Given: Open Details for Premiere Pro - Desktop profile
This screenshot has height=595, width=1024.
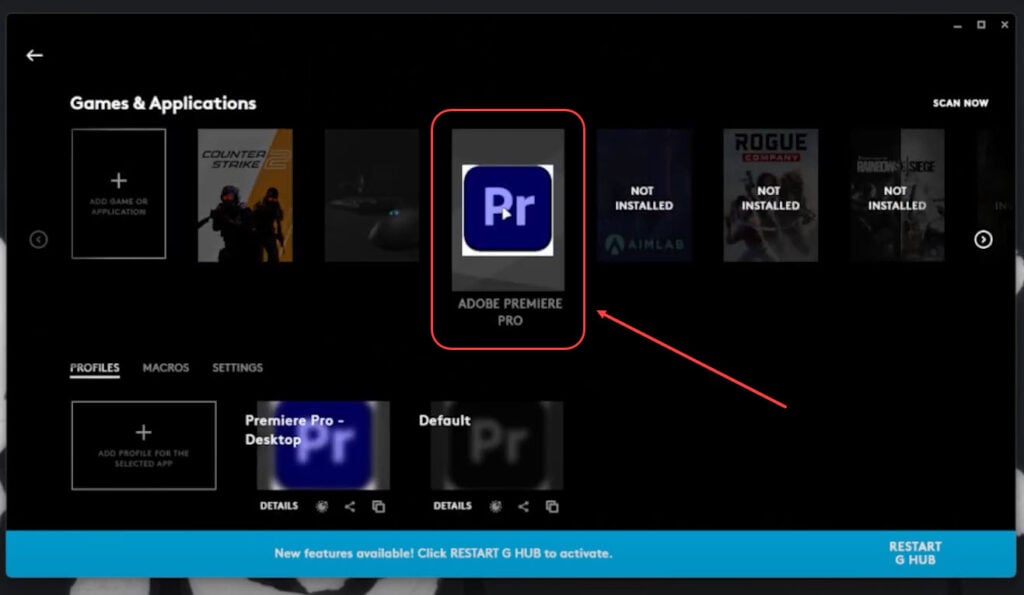Looking at the screenshot, I should (x=279, y=506).
